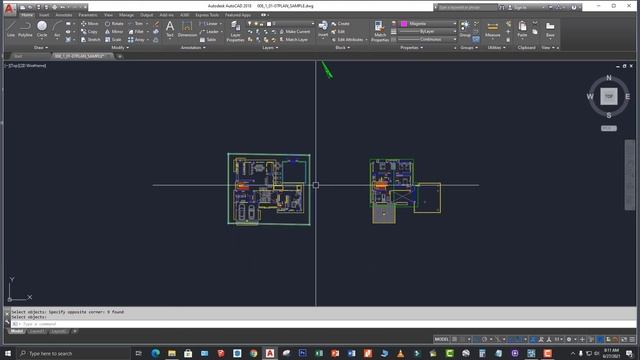640x360 pixels.
Task: Switch to the Model layout tab
Action: point(17,331)
